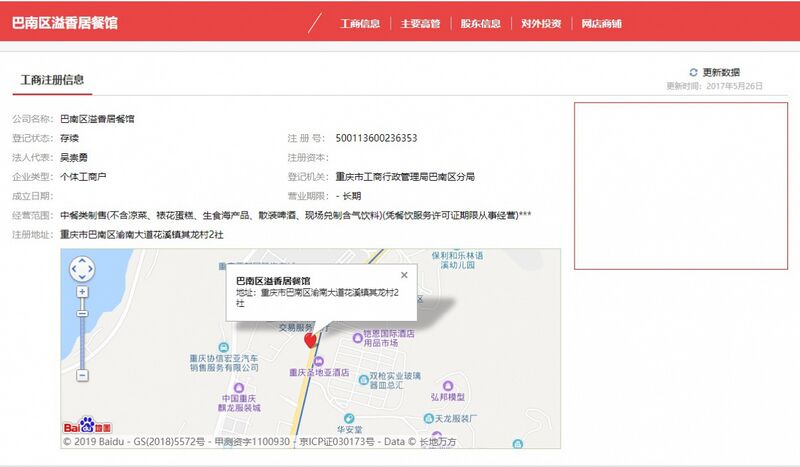The height and width of the screenshot is (467, 800).
Task: Click the business scope text 中餐类制售
Action: 83,215
